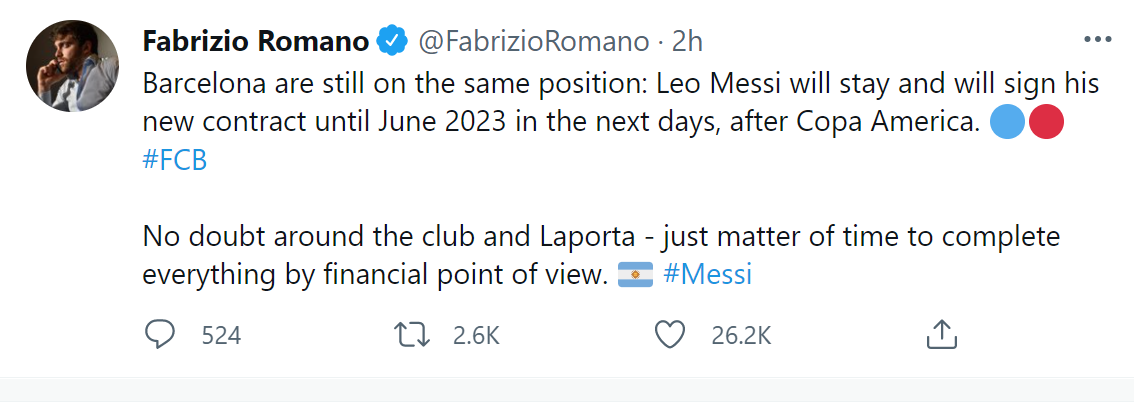Like the tweet with the heart icon

[x=669, y=335]
